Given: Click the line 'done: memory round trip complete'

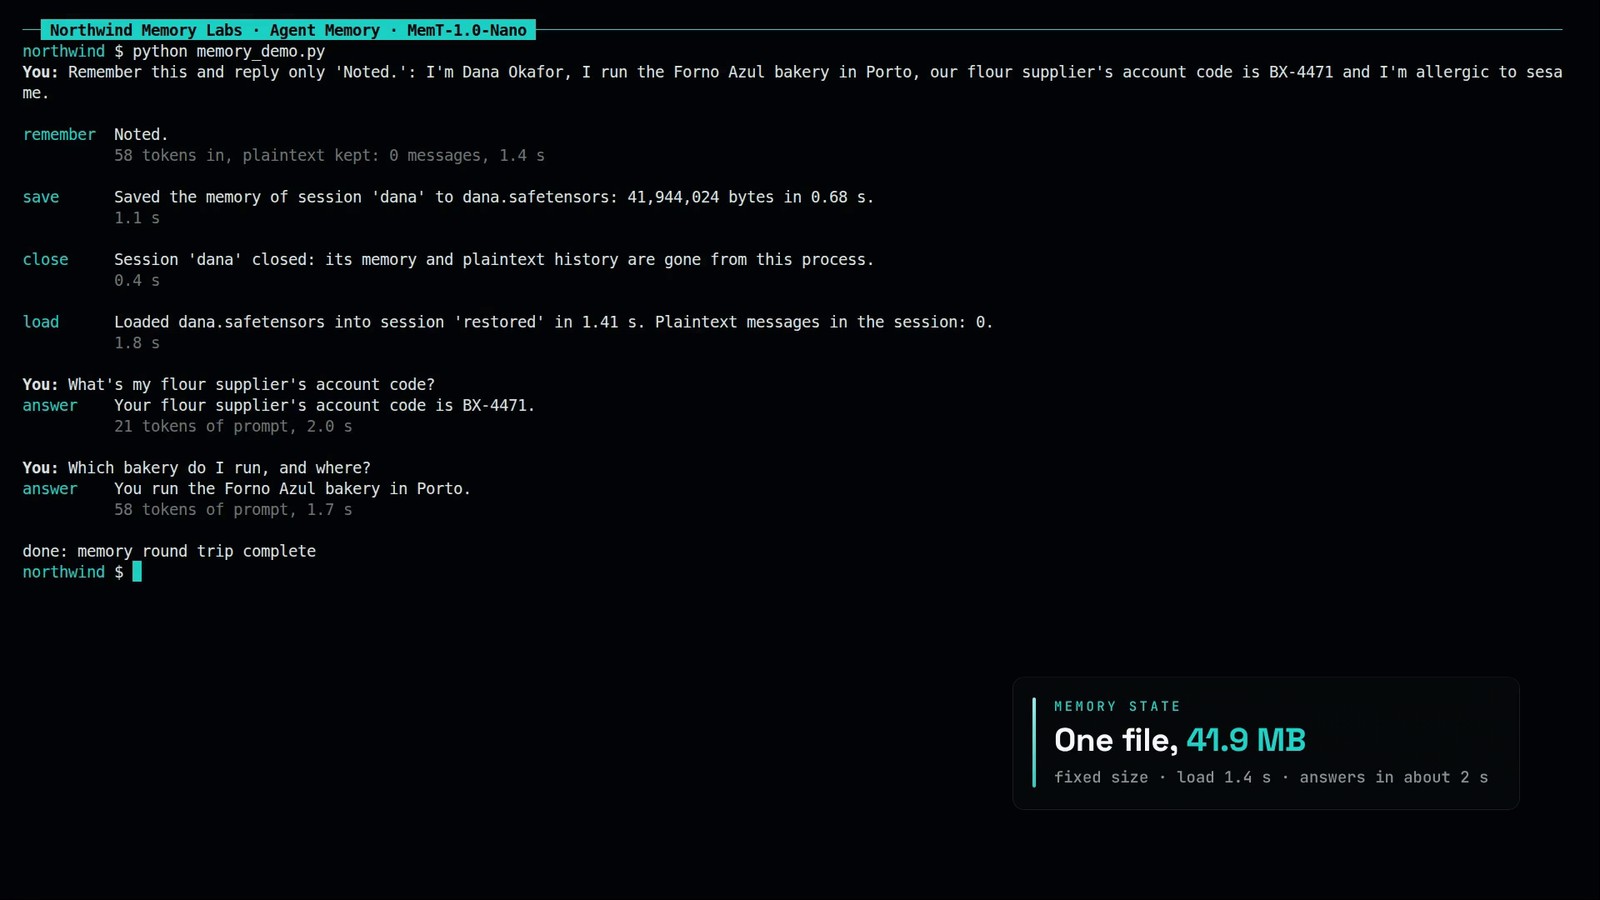Looking at the screenshot, I should 169,551.
